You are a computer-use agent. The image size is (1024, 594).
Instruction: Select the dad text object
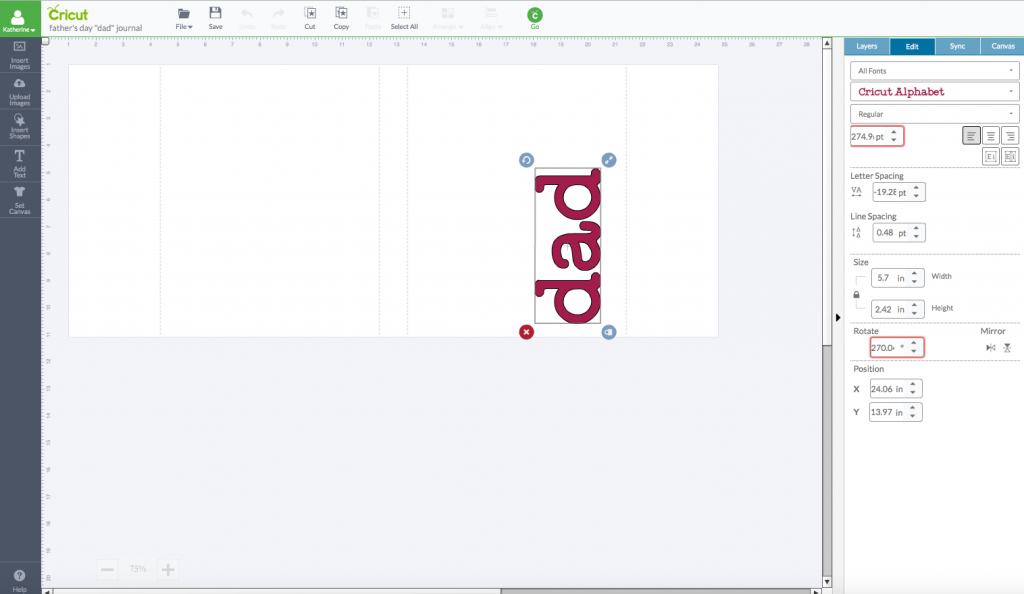[x=568, y=245]
